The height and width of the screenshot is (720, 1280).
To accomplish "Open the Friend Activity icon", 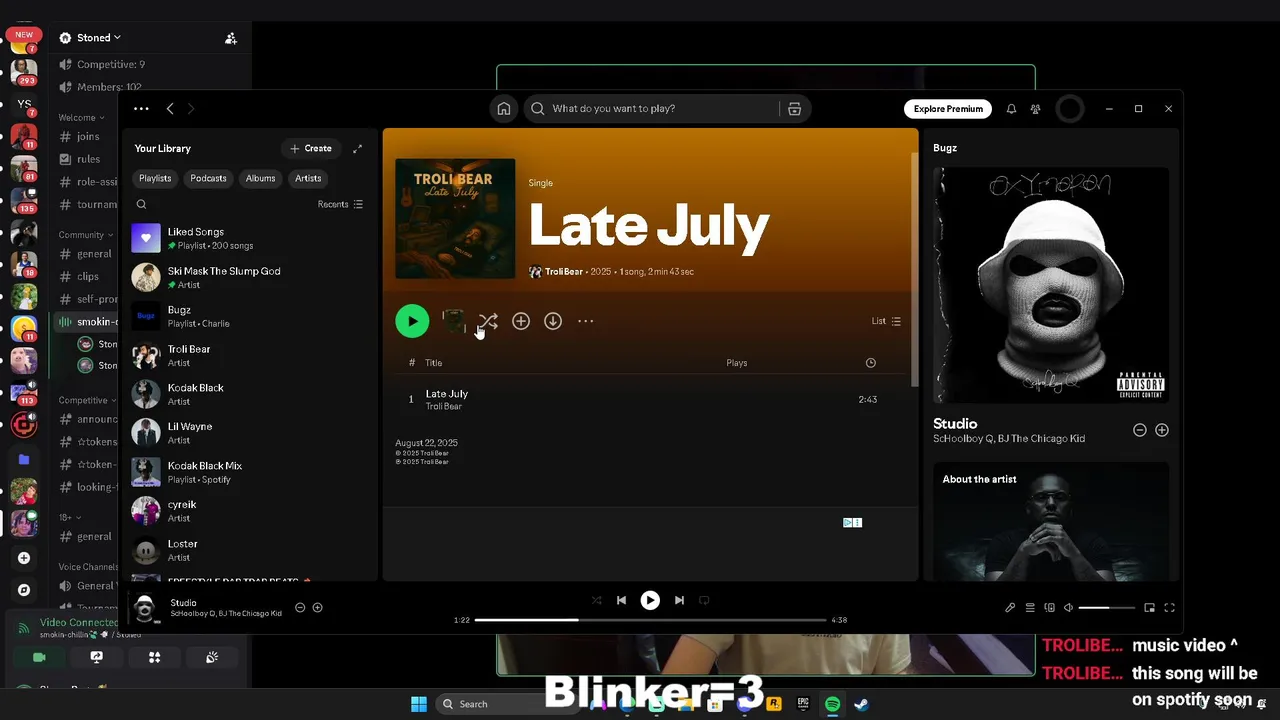I will (1035, 109).
